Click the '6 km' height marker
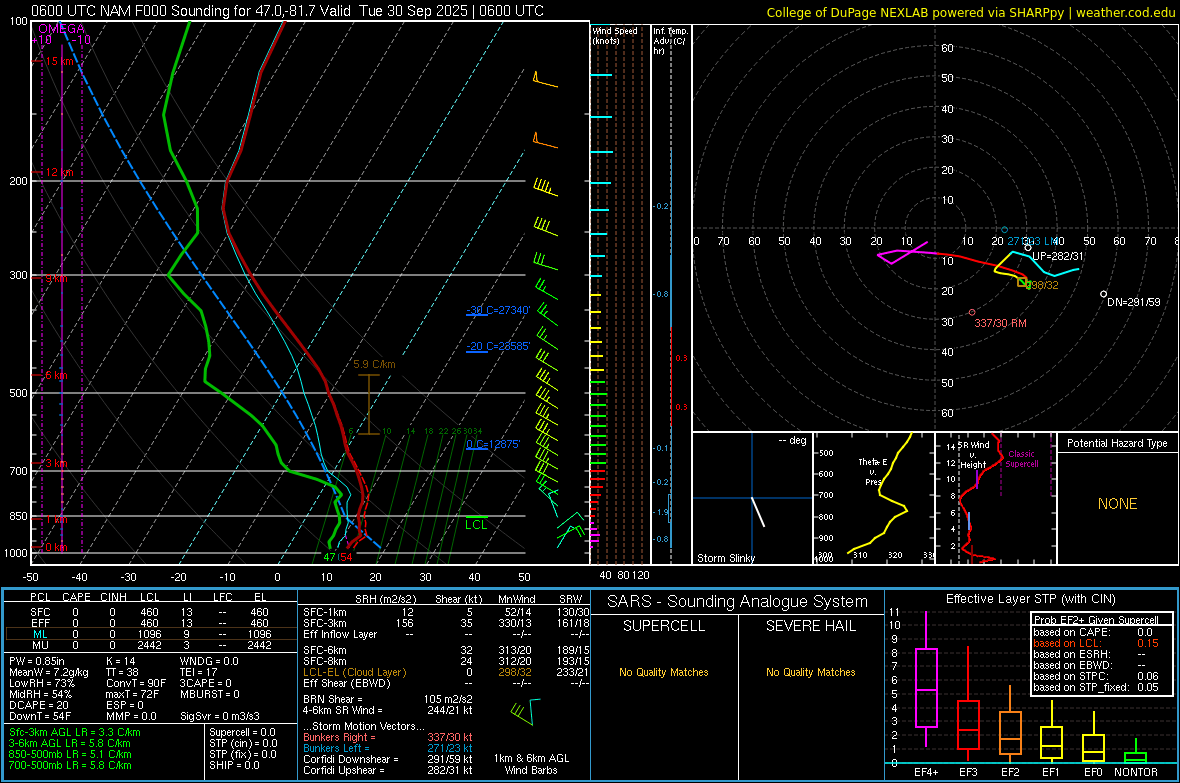This screenshot has width=1180, height=783. tap(56, 375)
